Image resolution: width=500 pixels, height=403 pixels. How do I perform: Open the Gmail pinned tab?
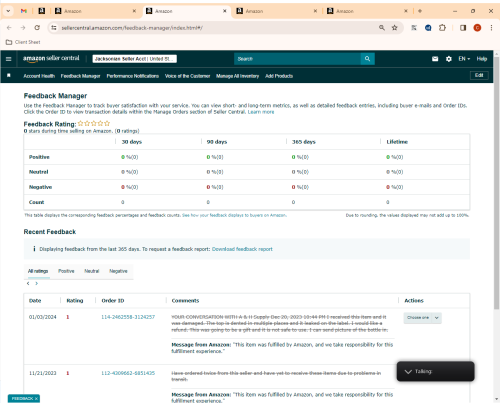pos(24,11)
